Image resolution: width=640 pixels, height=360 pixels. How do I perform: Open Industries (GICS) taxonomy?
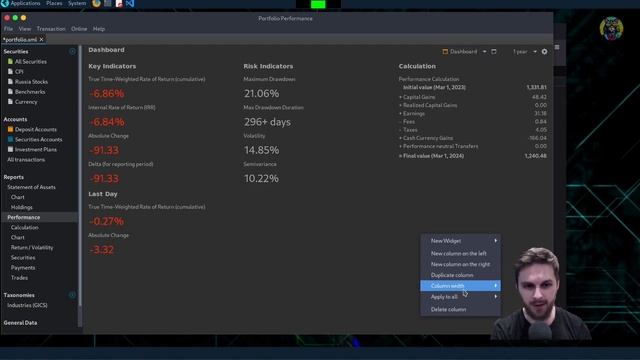(27, 305)
